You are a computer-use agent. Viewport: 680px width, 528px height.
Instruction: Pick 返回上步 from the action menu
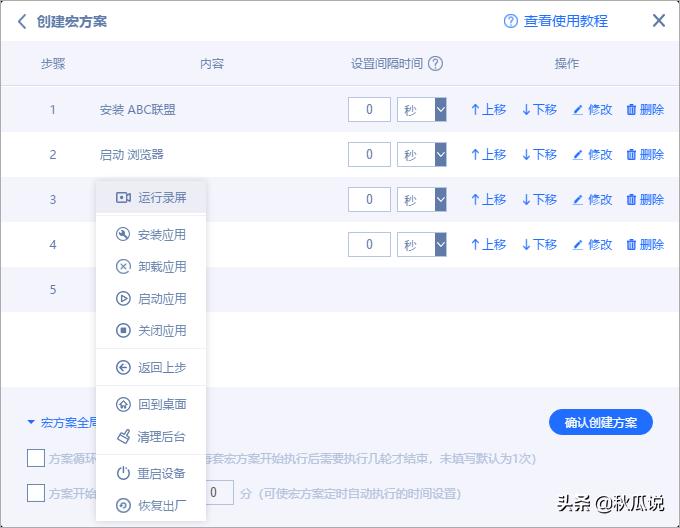click(151, 368)
